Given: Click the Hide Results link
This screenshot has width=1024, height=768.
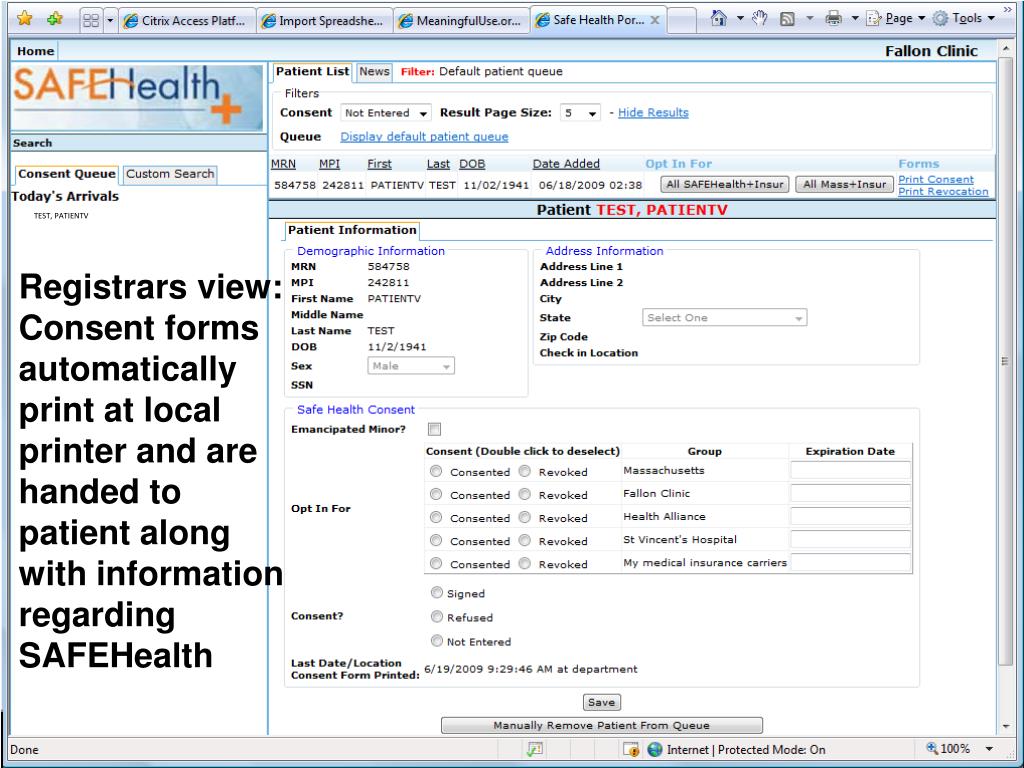Looking at the screenshot, I should coord(653,112).
